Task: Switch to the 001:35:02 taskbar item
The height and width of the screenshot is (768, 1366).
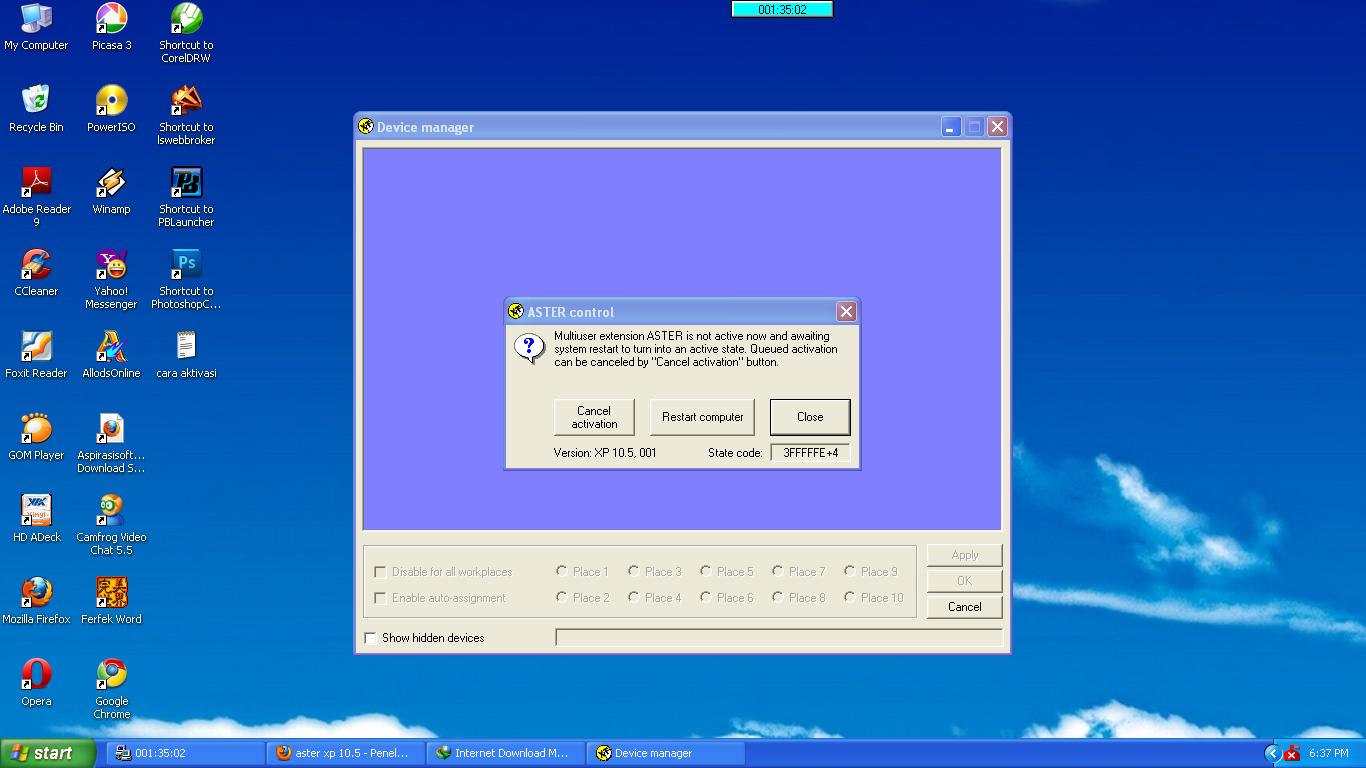Action: (186, 753)
